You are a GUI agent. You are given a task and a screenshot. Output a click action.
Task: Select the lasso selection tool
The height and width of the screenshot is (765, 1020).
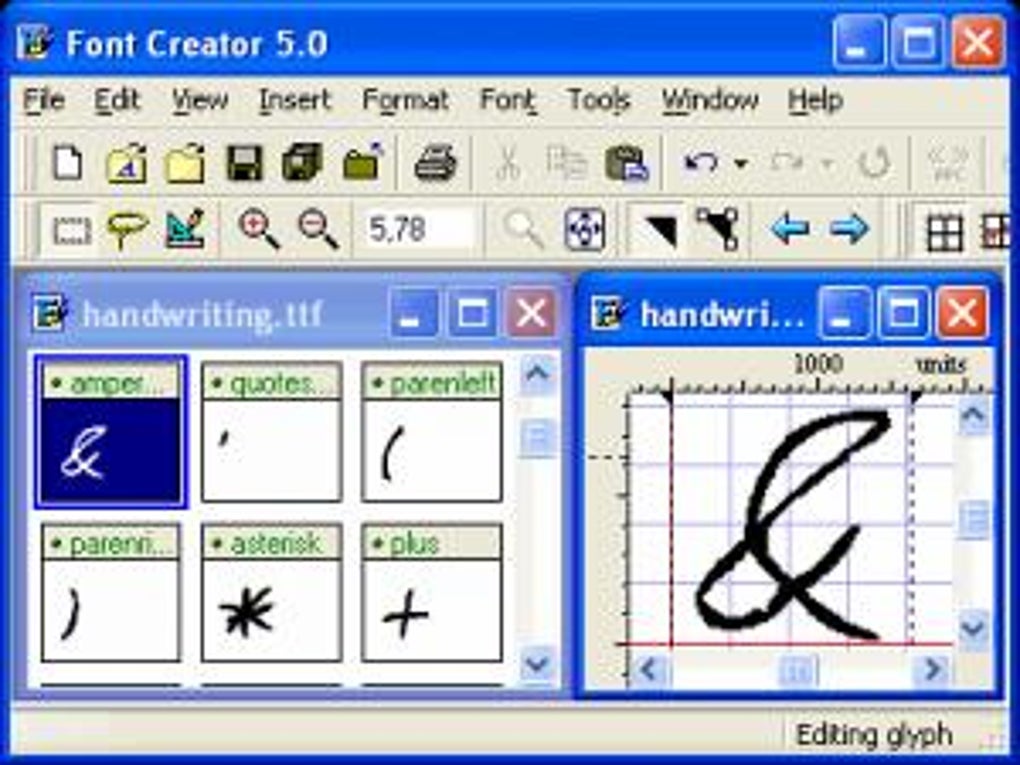coord(128,231)
